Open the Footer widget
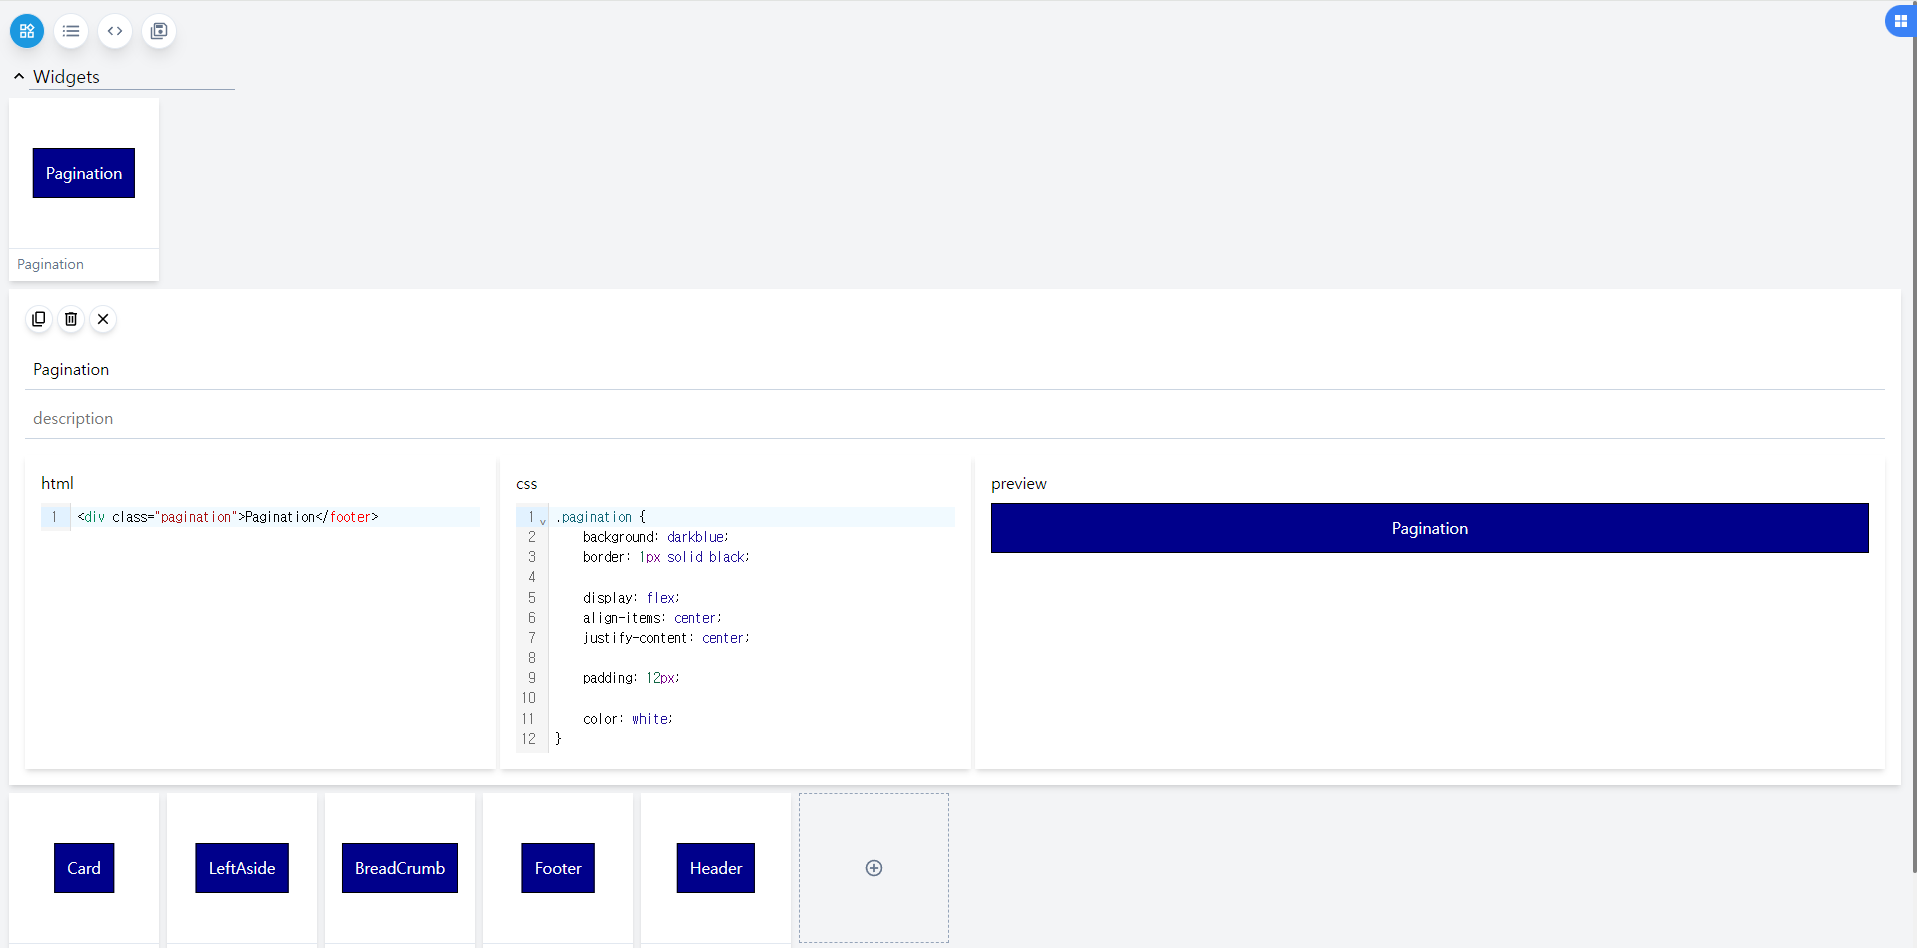 tap(558, 868)
